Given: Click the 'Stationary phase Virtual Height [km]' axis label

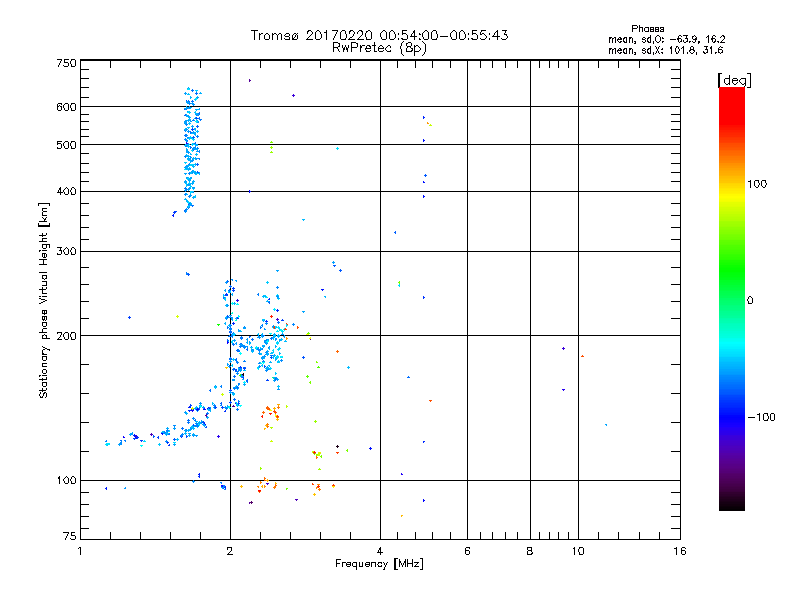Looking at the screenshot, I should pos(43,301).
